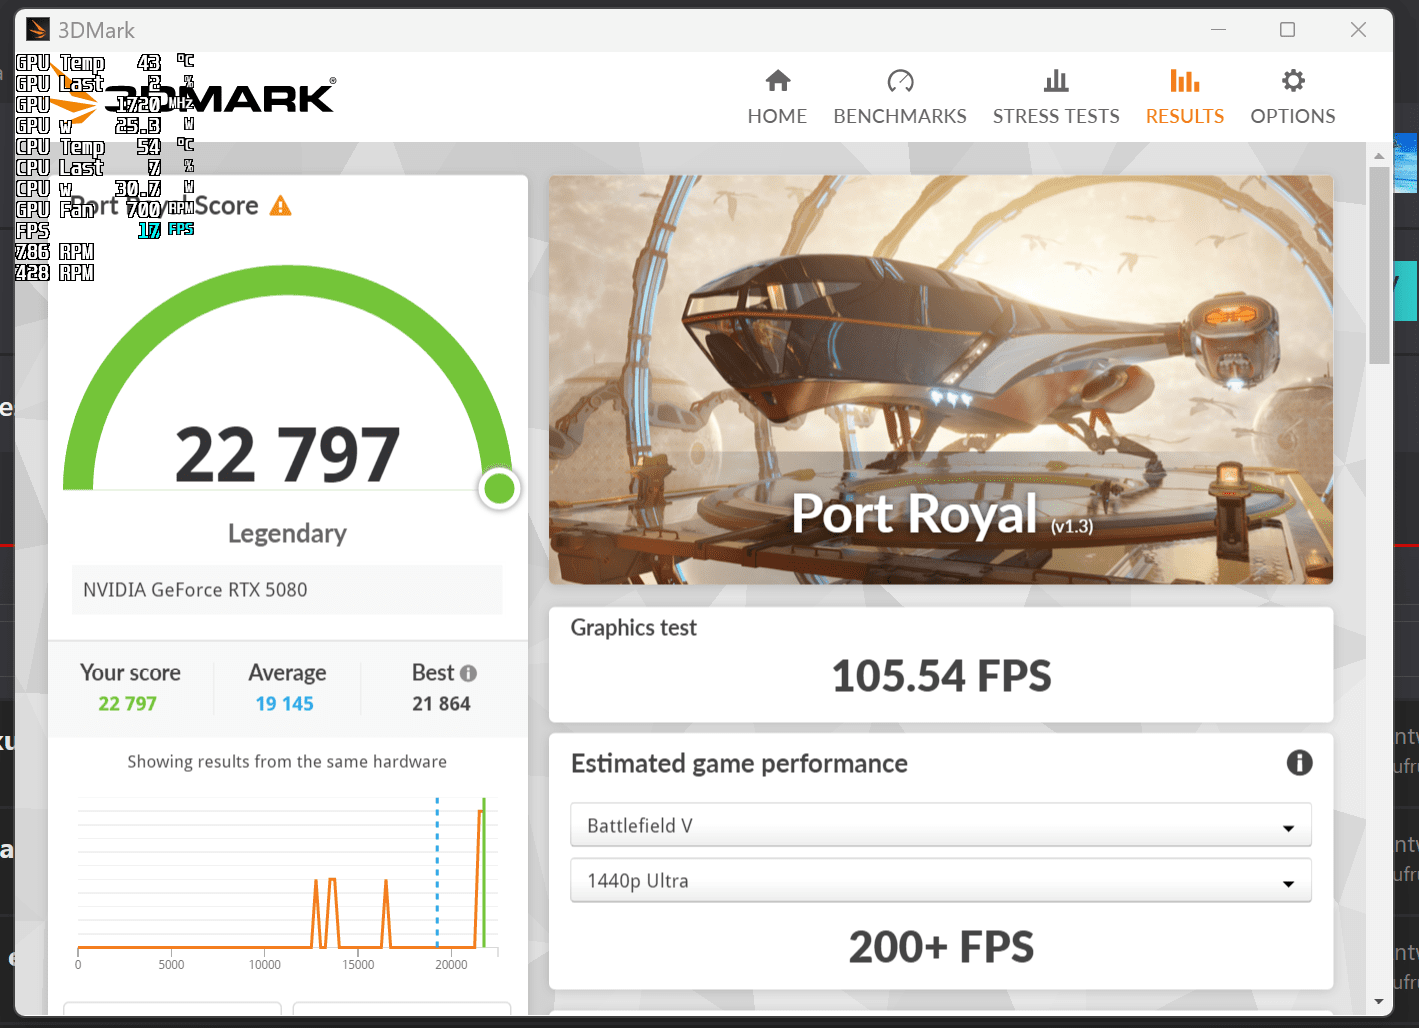Image resolution: width=1419 pixels, height=1028 pixels.
Task: Select the RESULTS tab
Action: tap(1185, 98)
